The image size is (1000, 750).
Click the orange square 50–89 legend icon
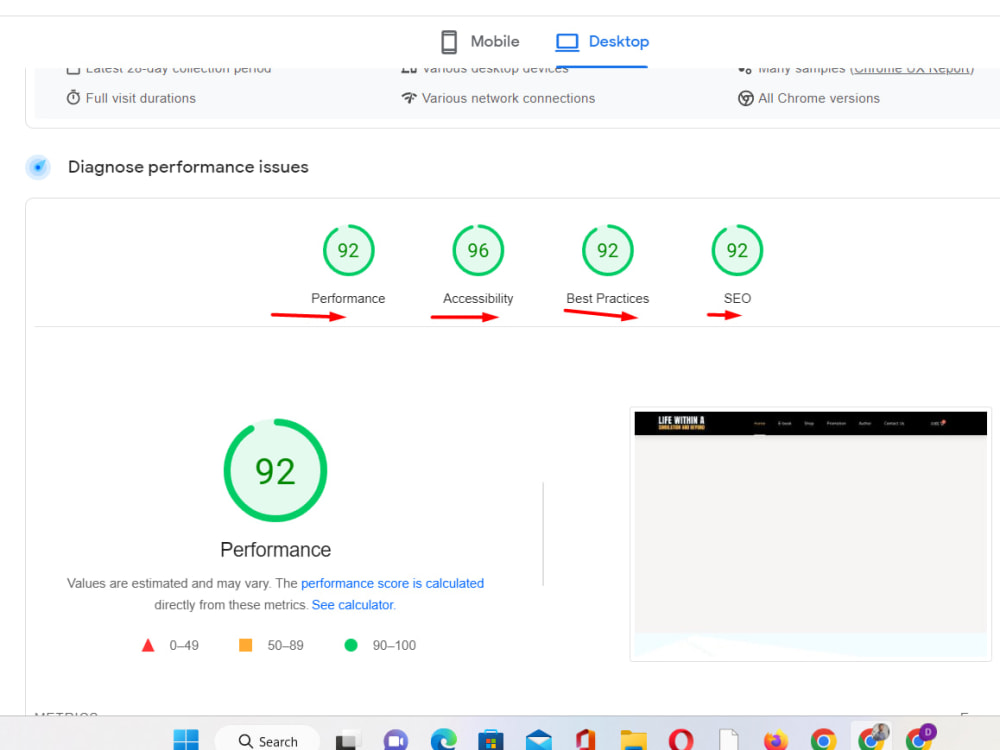click(246, 645)
